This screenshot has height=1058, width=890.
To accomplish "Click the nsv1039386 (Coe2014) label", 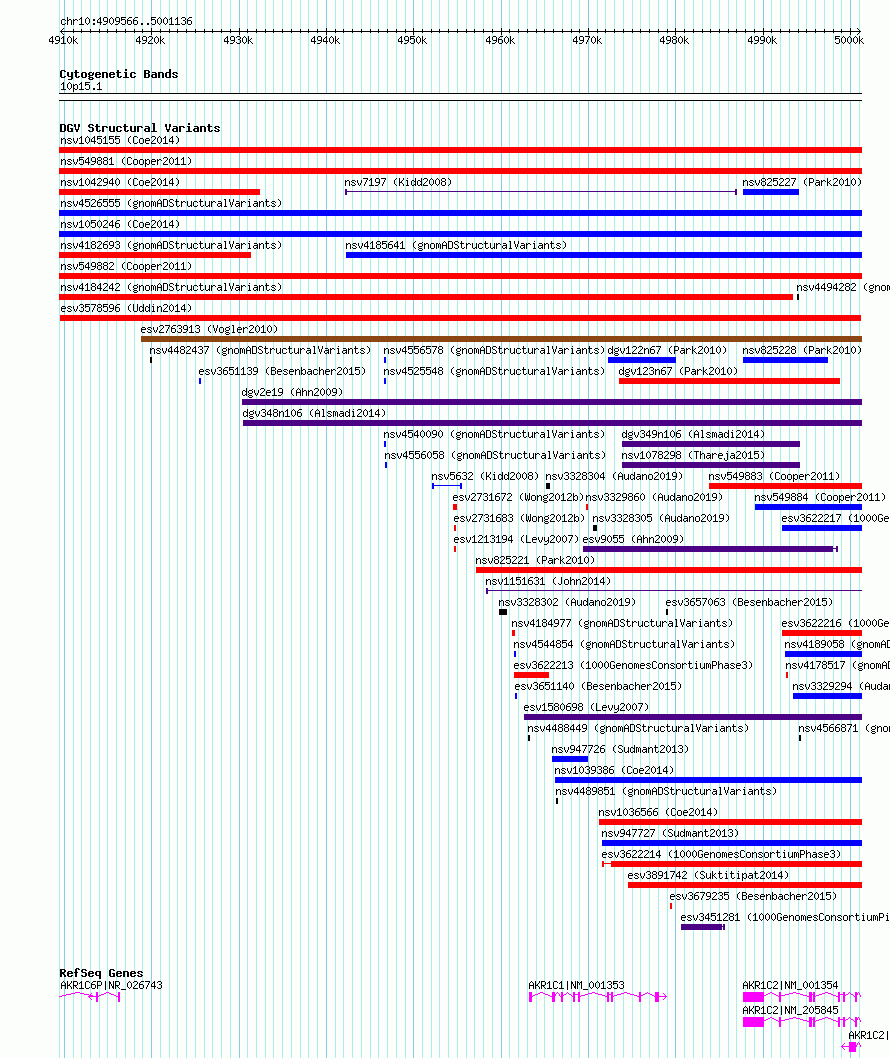I will pos(614,770).
